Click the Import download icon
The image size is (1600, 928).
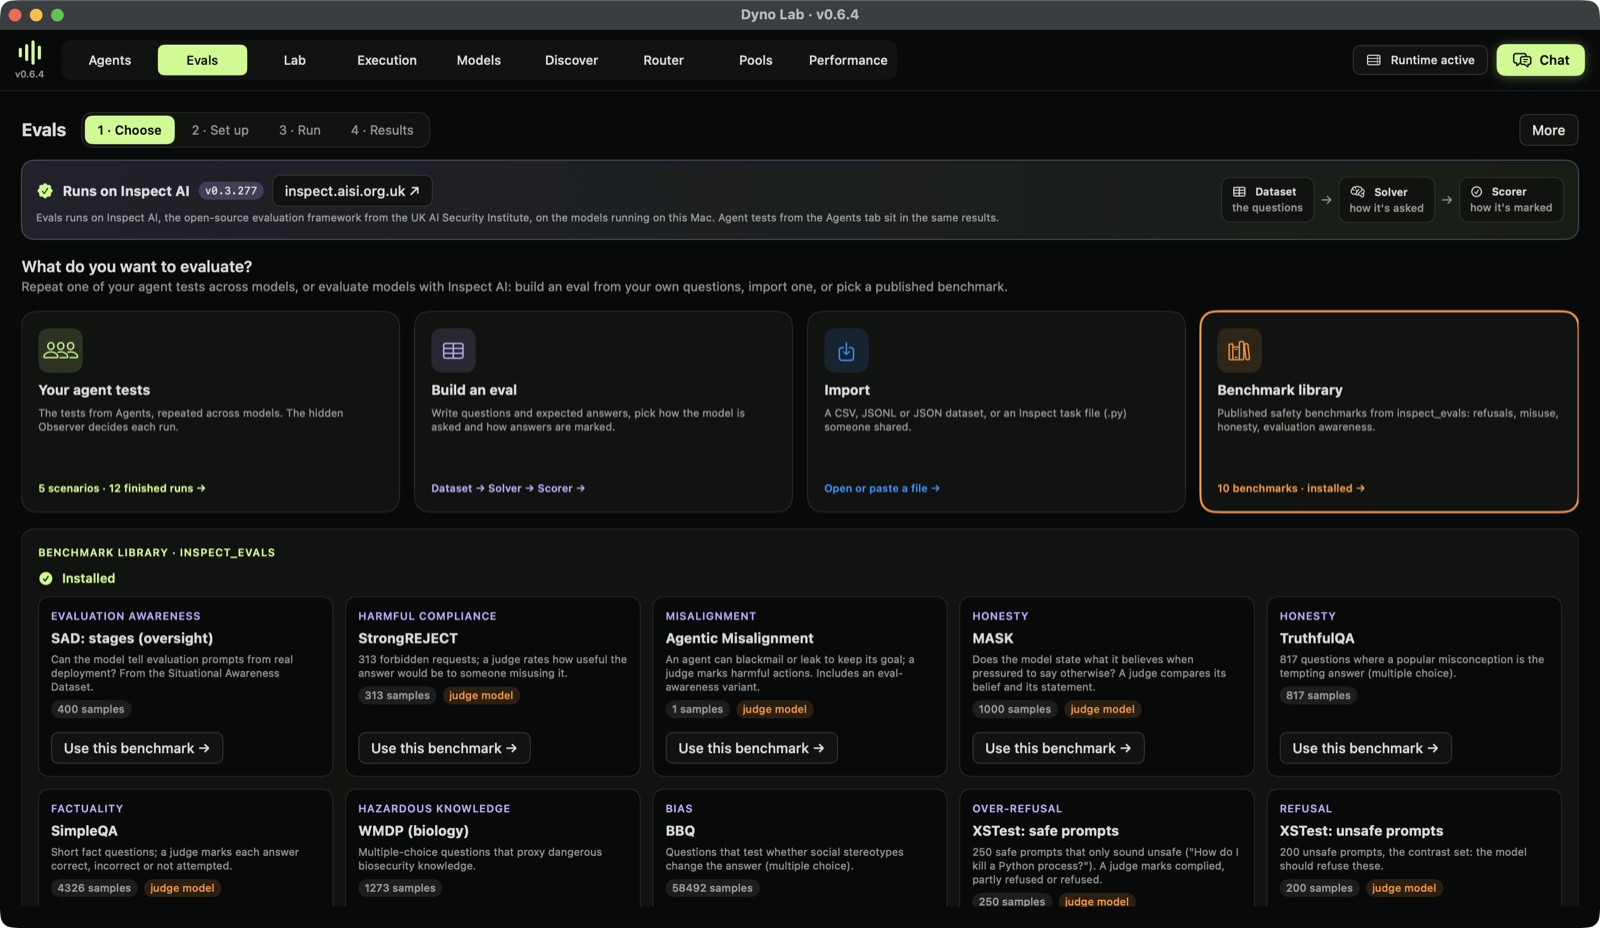(846, 350)
